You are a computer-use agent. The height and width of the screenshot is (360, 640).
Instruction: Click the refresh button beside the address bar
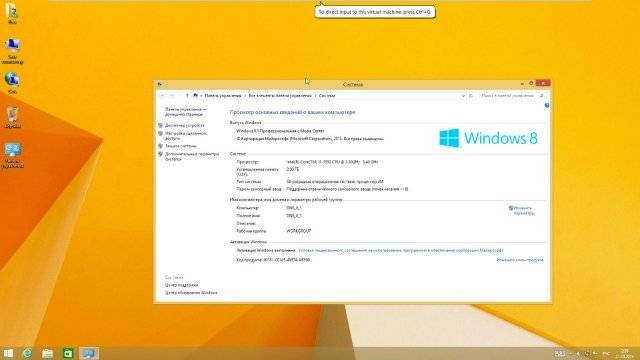tap(471, 96)
